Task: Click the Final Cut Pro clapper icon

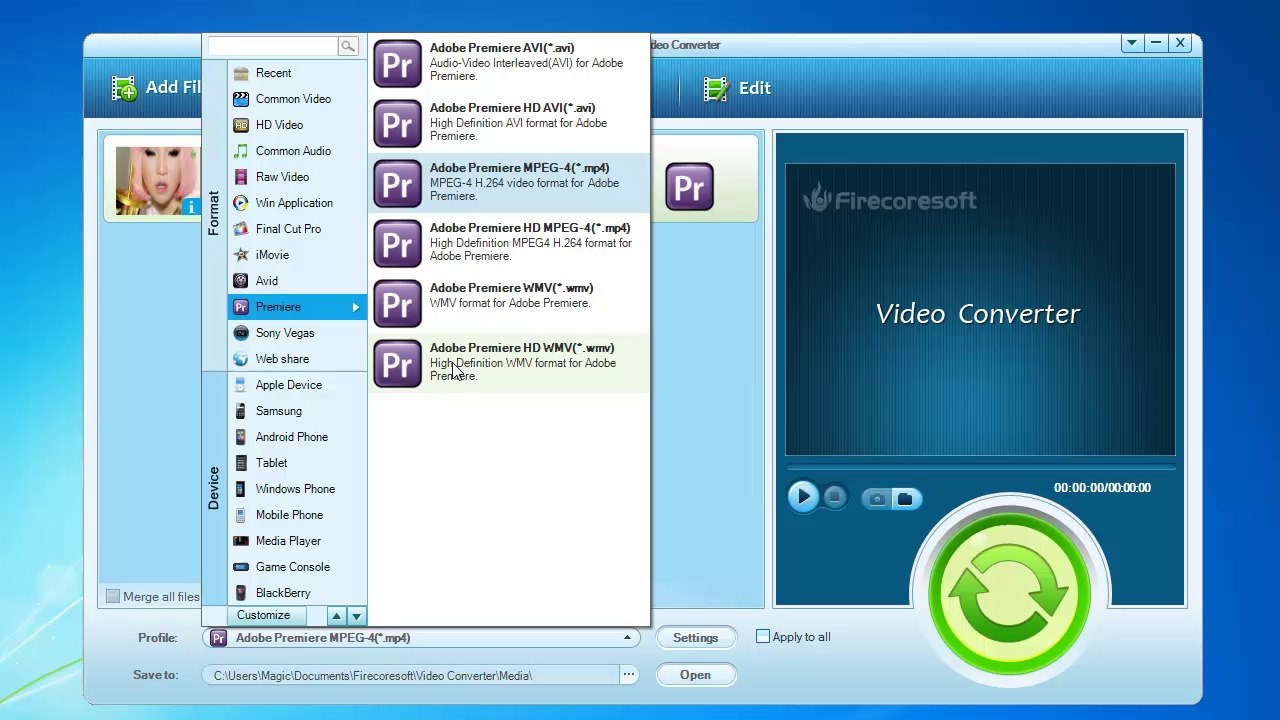Action: pyautogui.click(x=241, y=229)
